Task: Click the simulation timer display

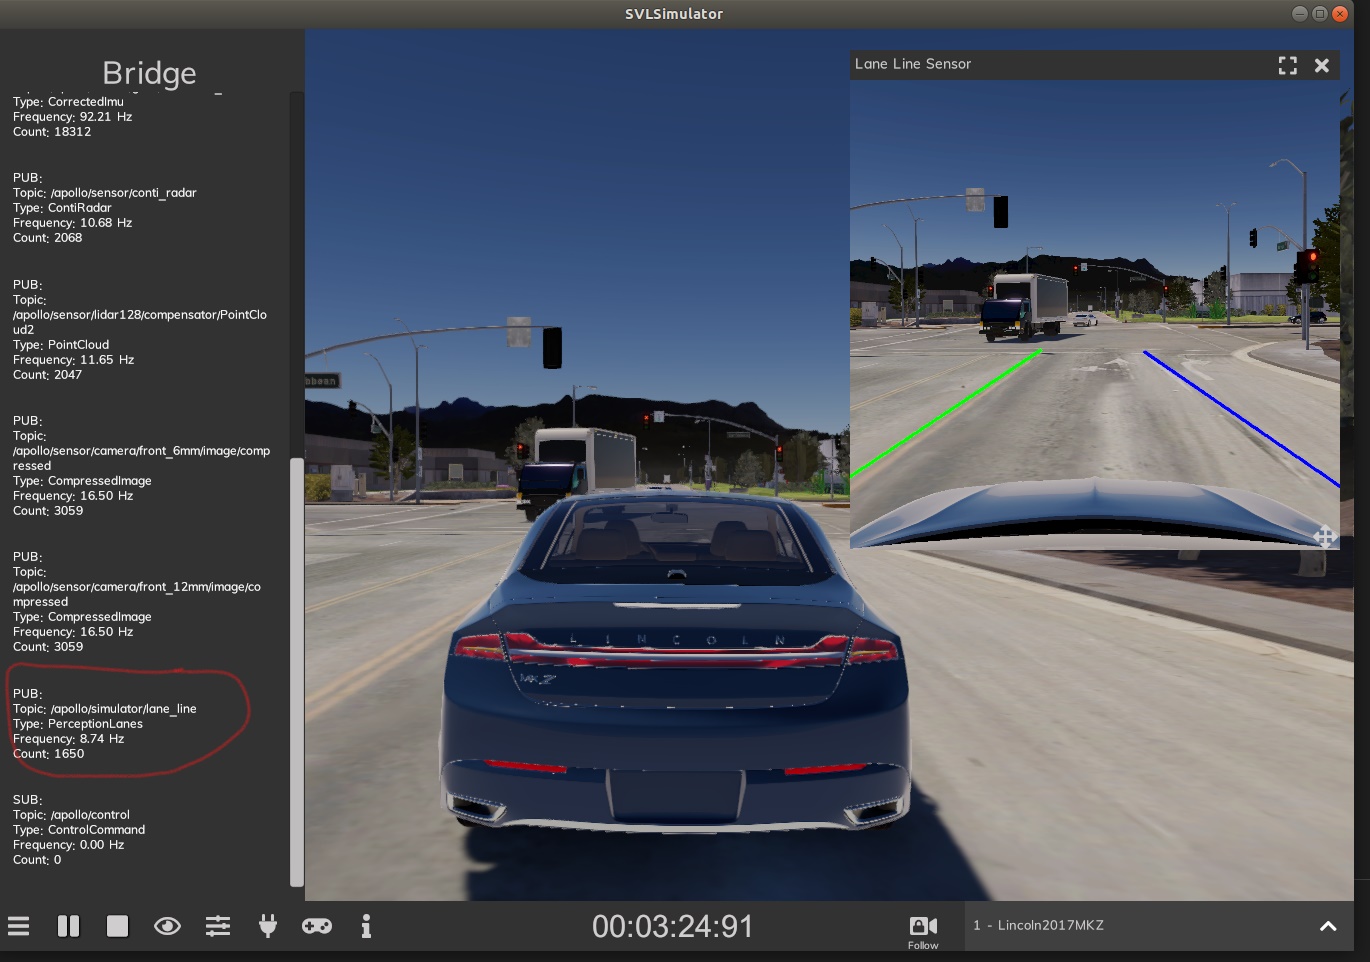Action: 673,926
